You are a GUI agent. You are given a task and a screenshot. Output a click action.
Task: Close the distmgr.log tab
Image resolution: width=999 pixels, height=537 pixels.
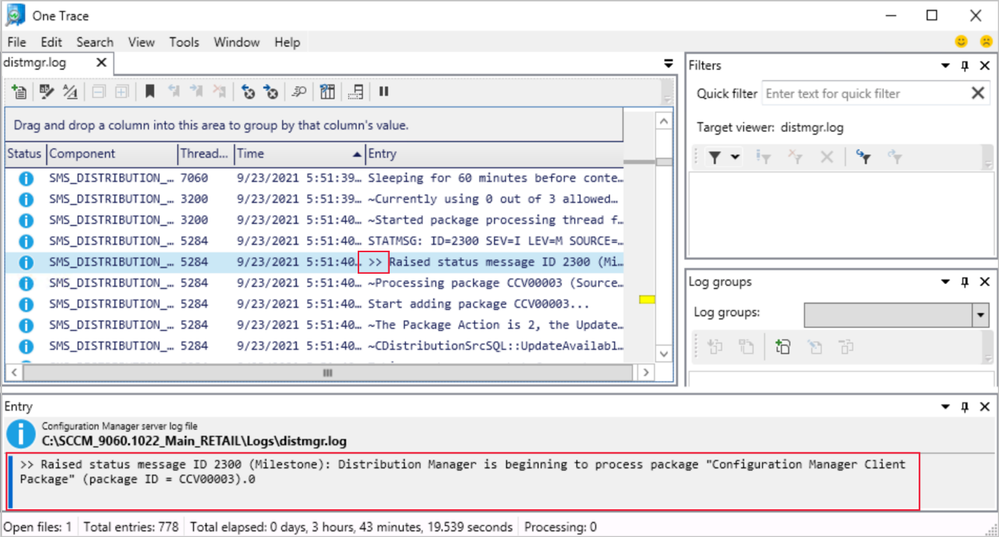click(x=101, y=62)
